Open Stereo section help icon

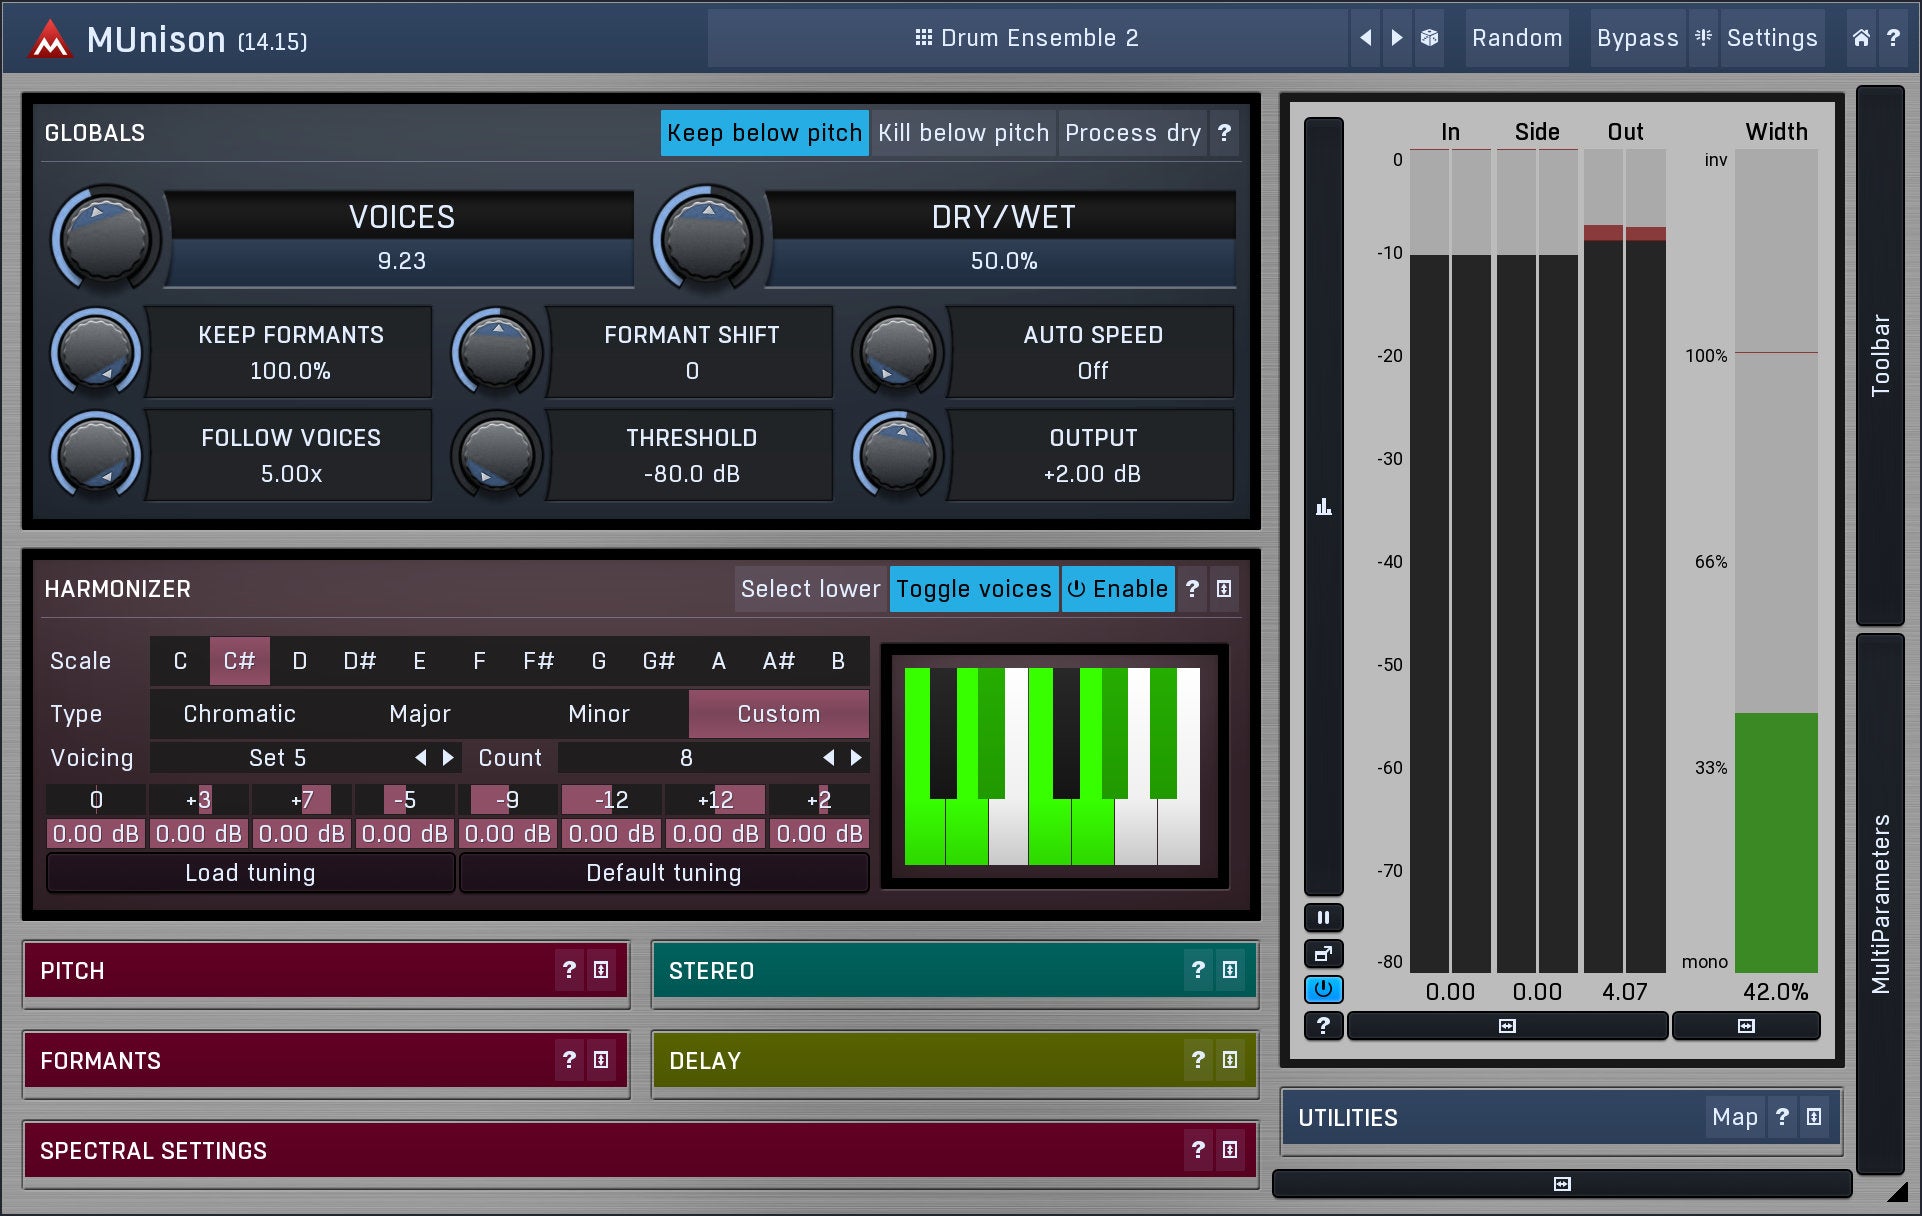point(1198,970)
